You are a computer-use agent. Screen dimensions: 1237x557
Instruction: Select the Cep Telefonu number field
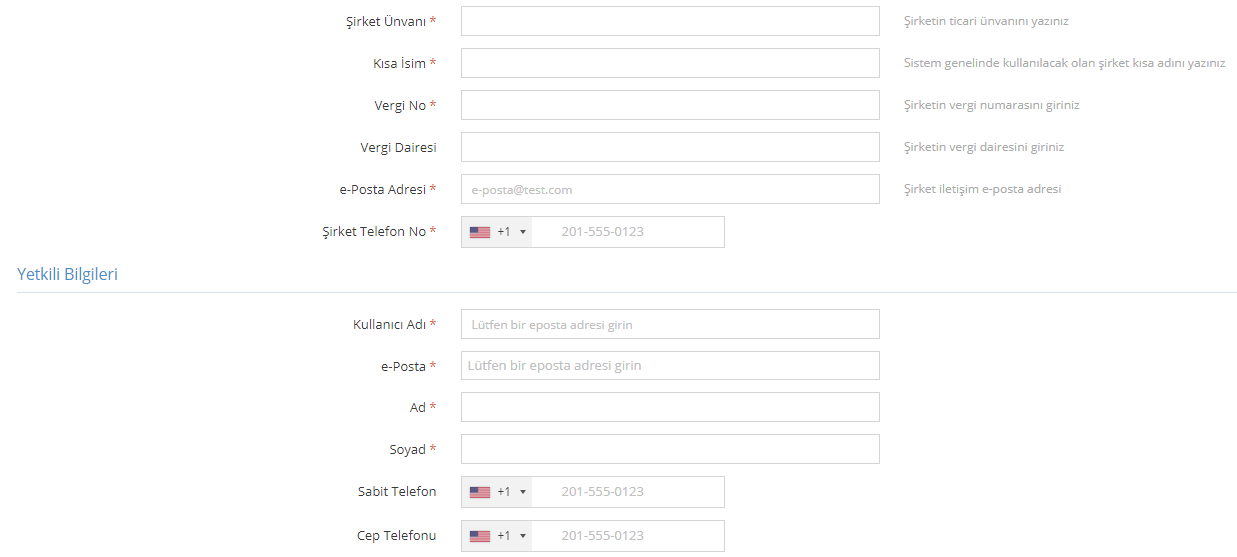click(x=628, y=536)
